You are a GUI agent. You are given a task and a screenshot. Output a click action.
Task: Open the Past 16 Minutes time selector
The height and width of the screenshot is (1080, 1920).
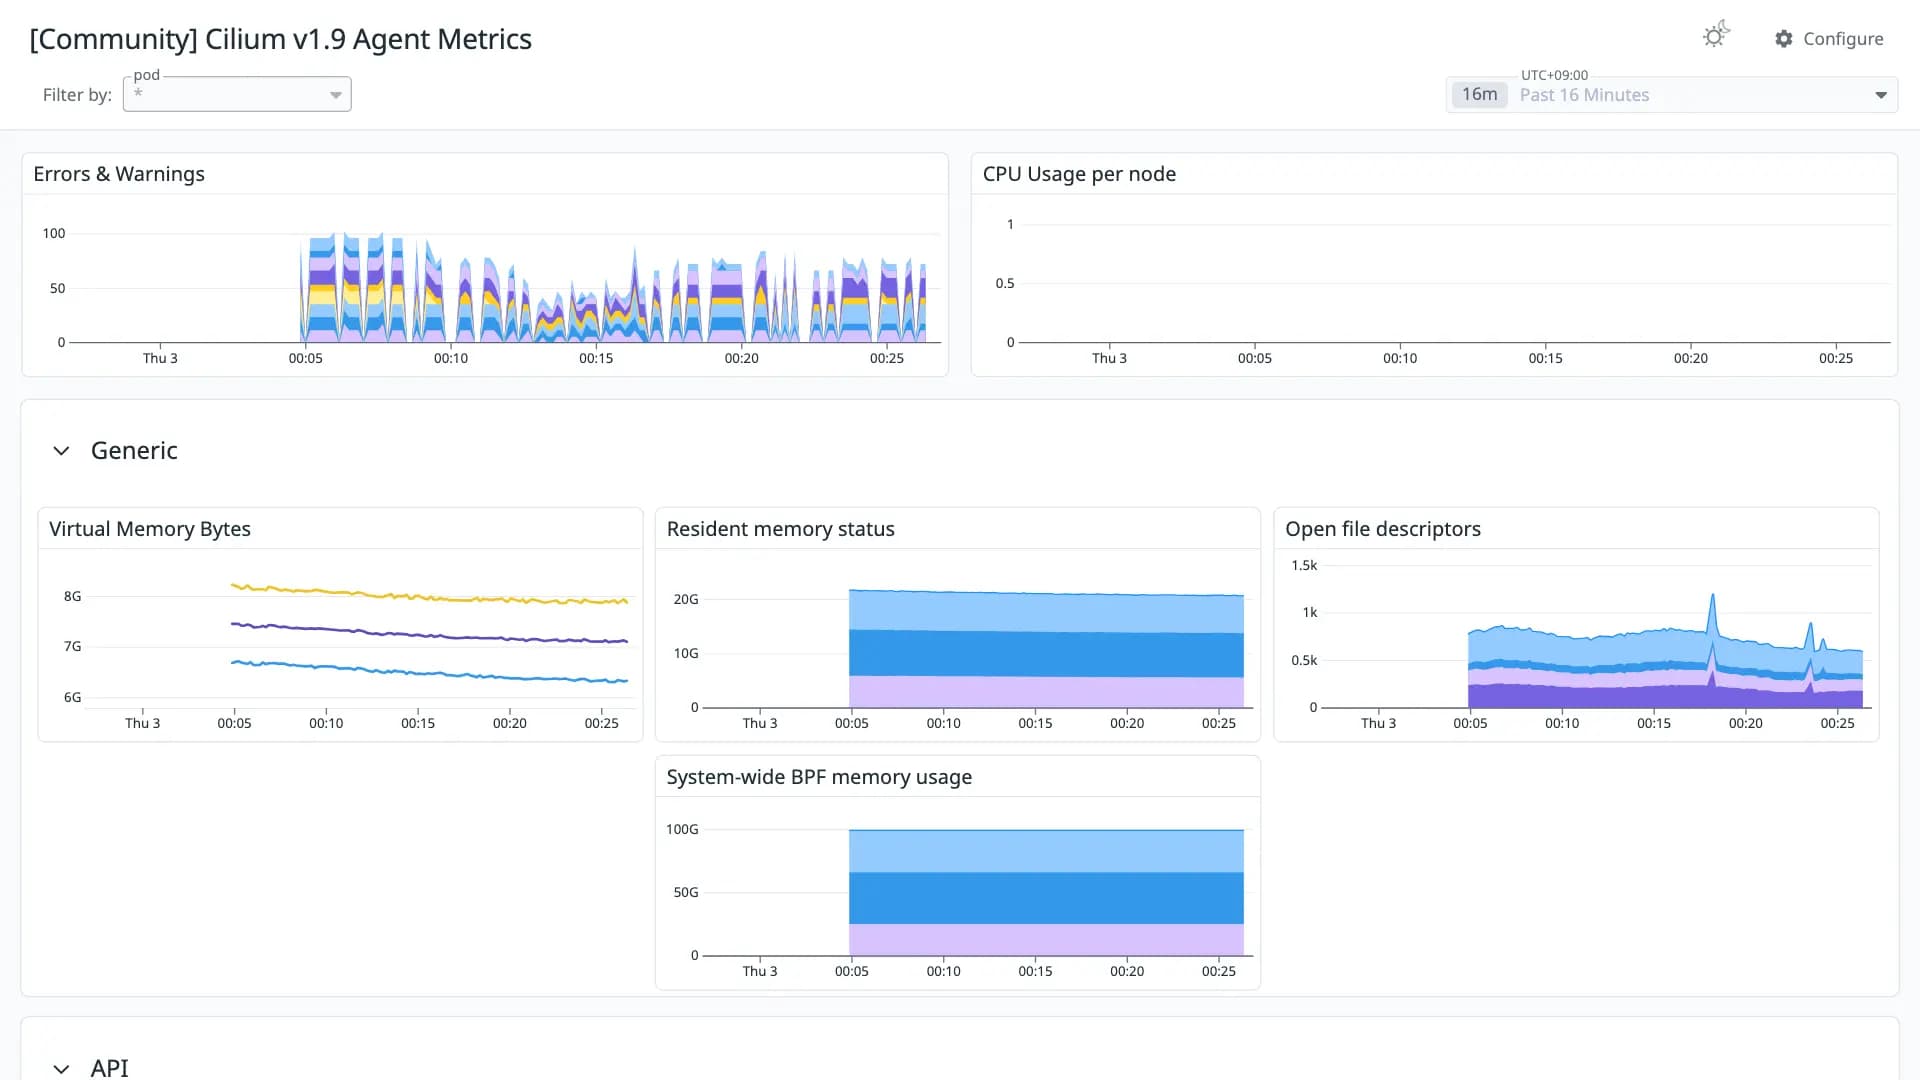click(1672, 95)
